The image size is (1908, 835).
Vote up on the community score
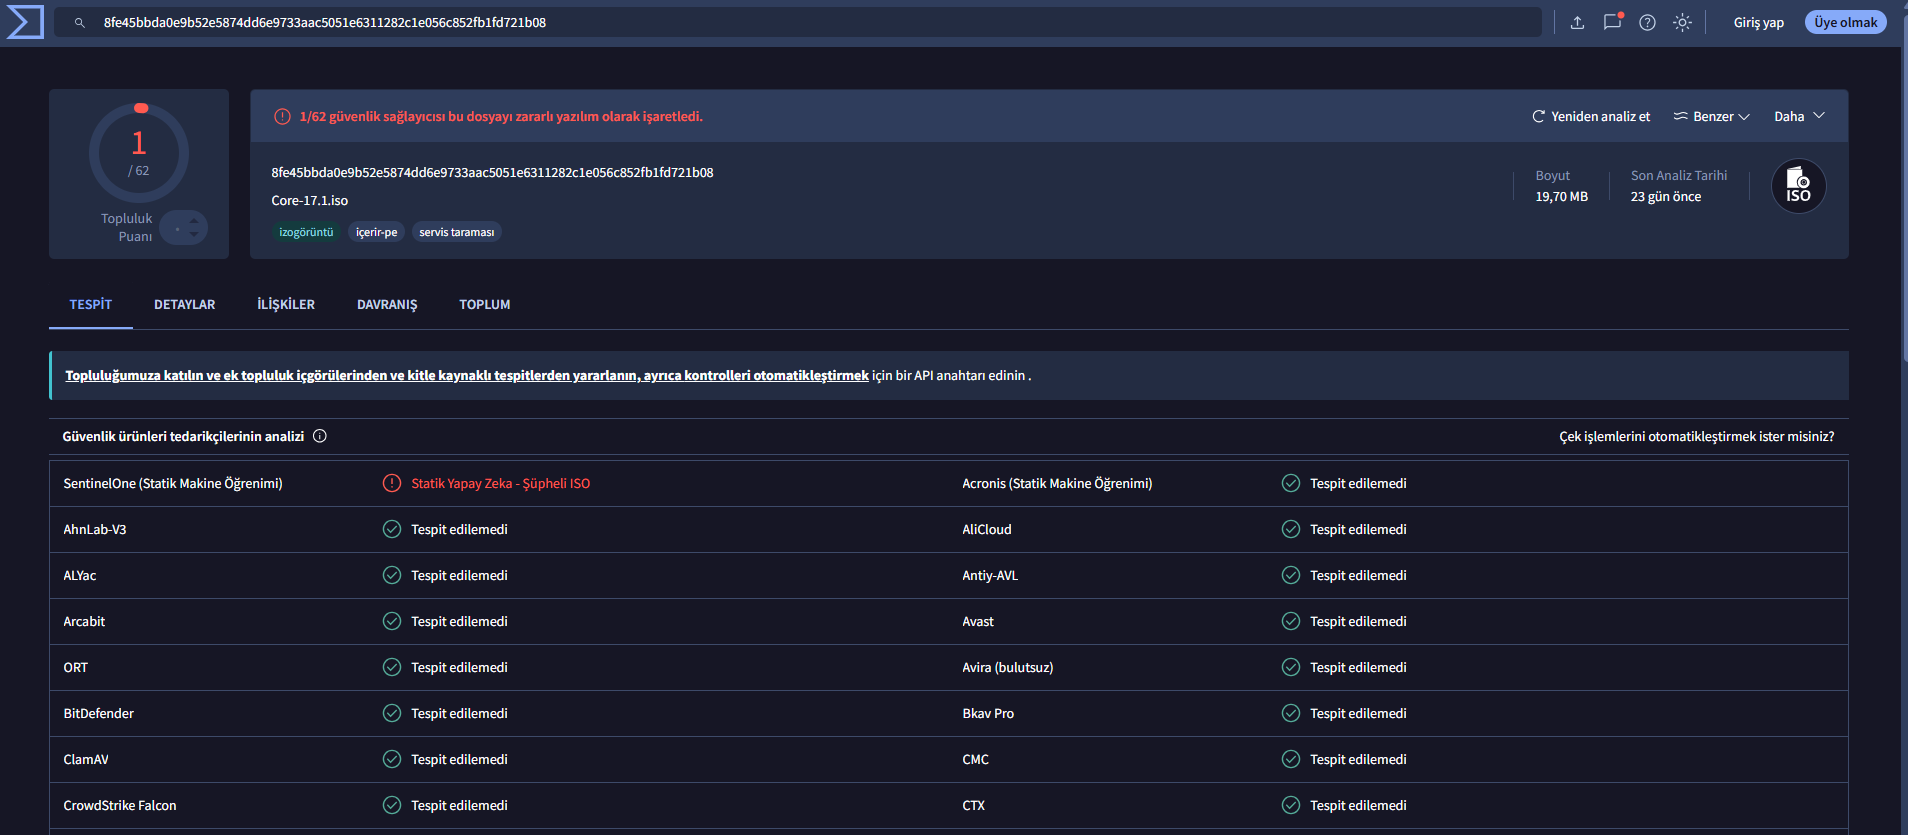(194, 221)
